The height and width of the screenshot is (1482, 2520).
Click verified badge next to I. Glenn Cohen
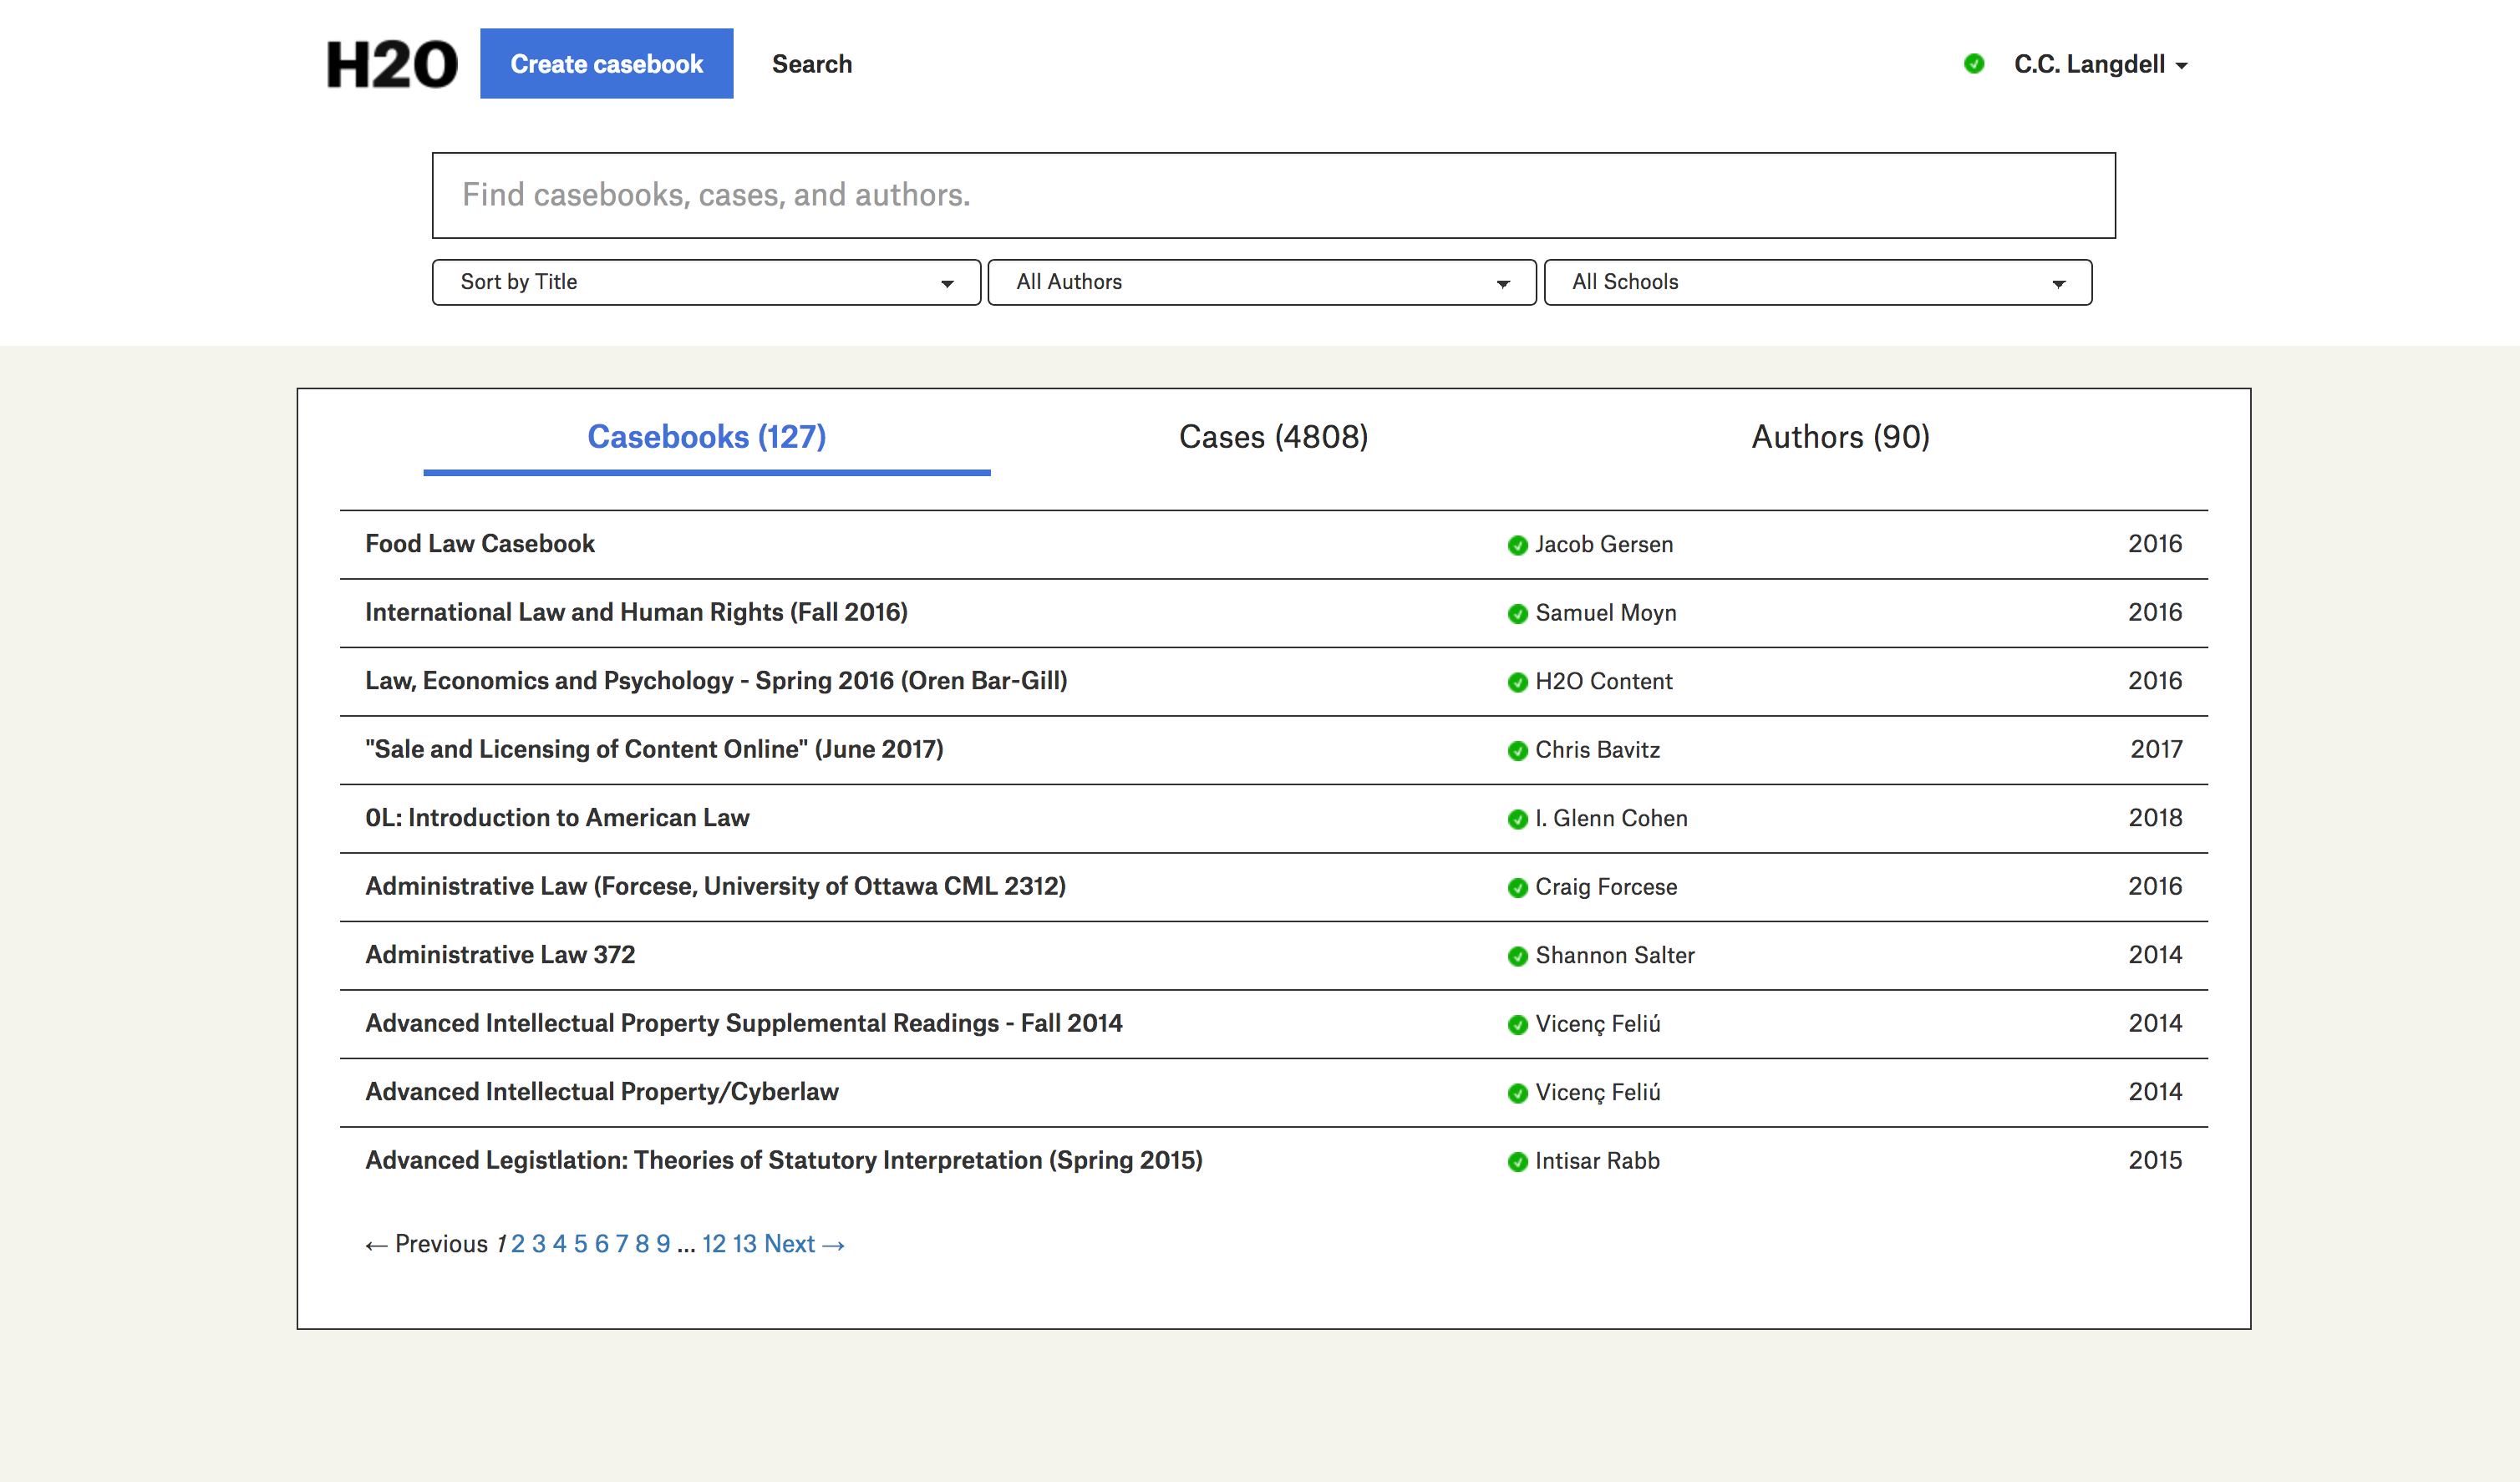(1517, 819)
